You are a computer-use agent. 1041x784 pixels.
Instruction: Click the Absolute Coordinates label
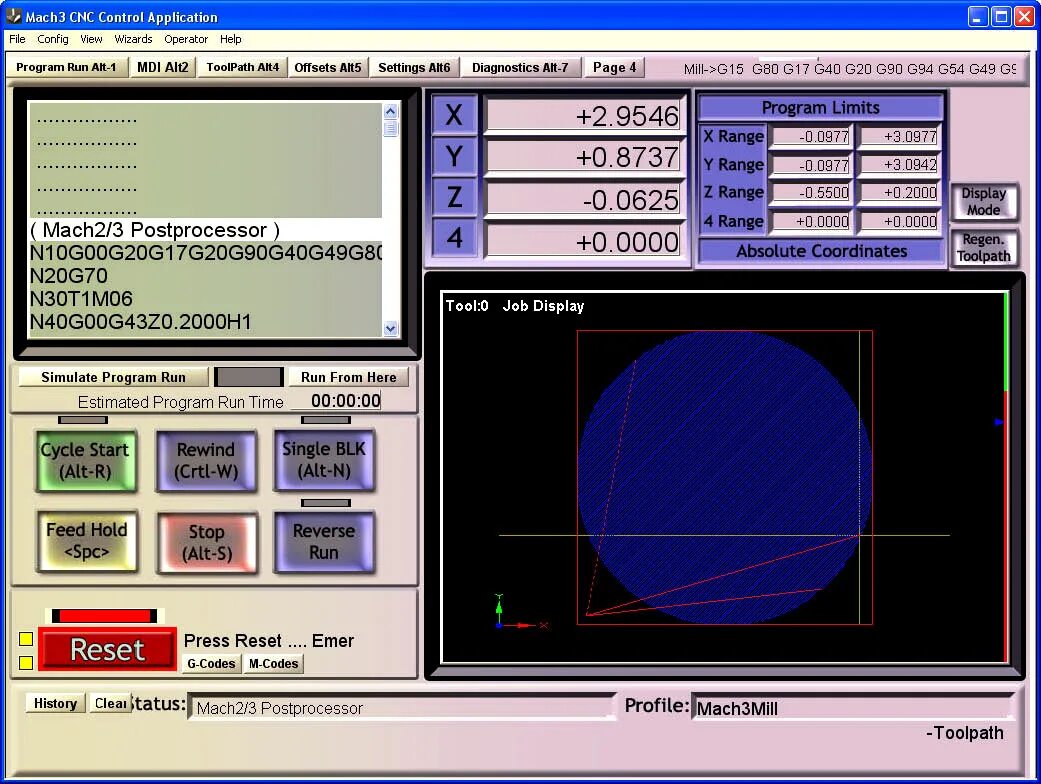tap(821, 251)
